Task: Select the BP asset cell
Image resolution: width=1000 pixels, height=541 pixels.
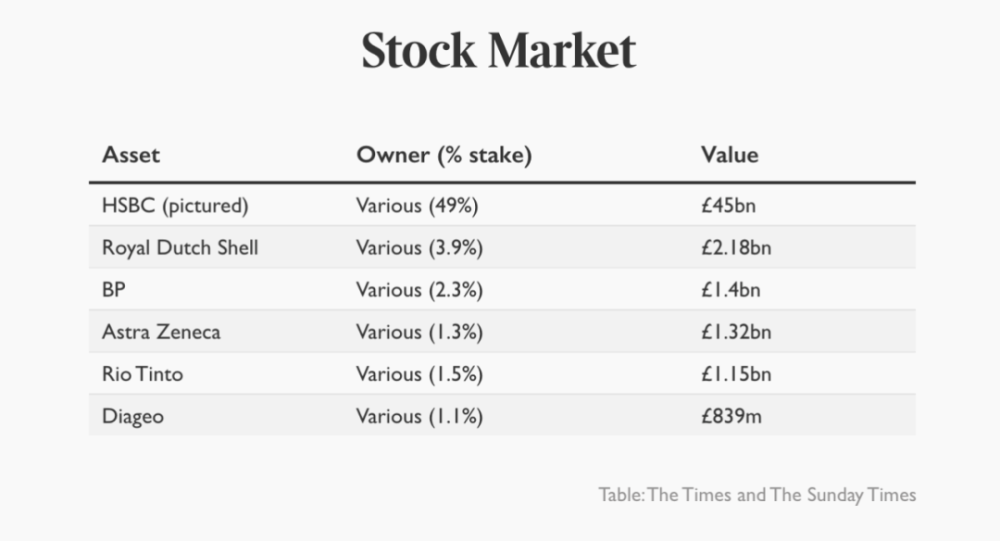Action: [x=114, y=290]
